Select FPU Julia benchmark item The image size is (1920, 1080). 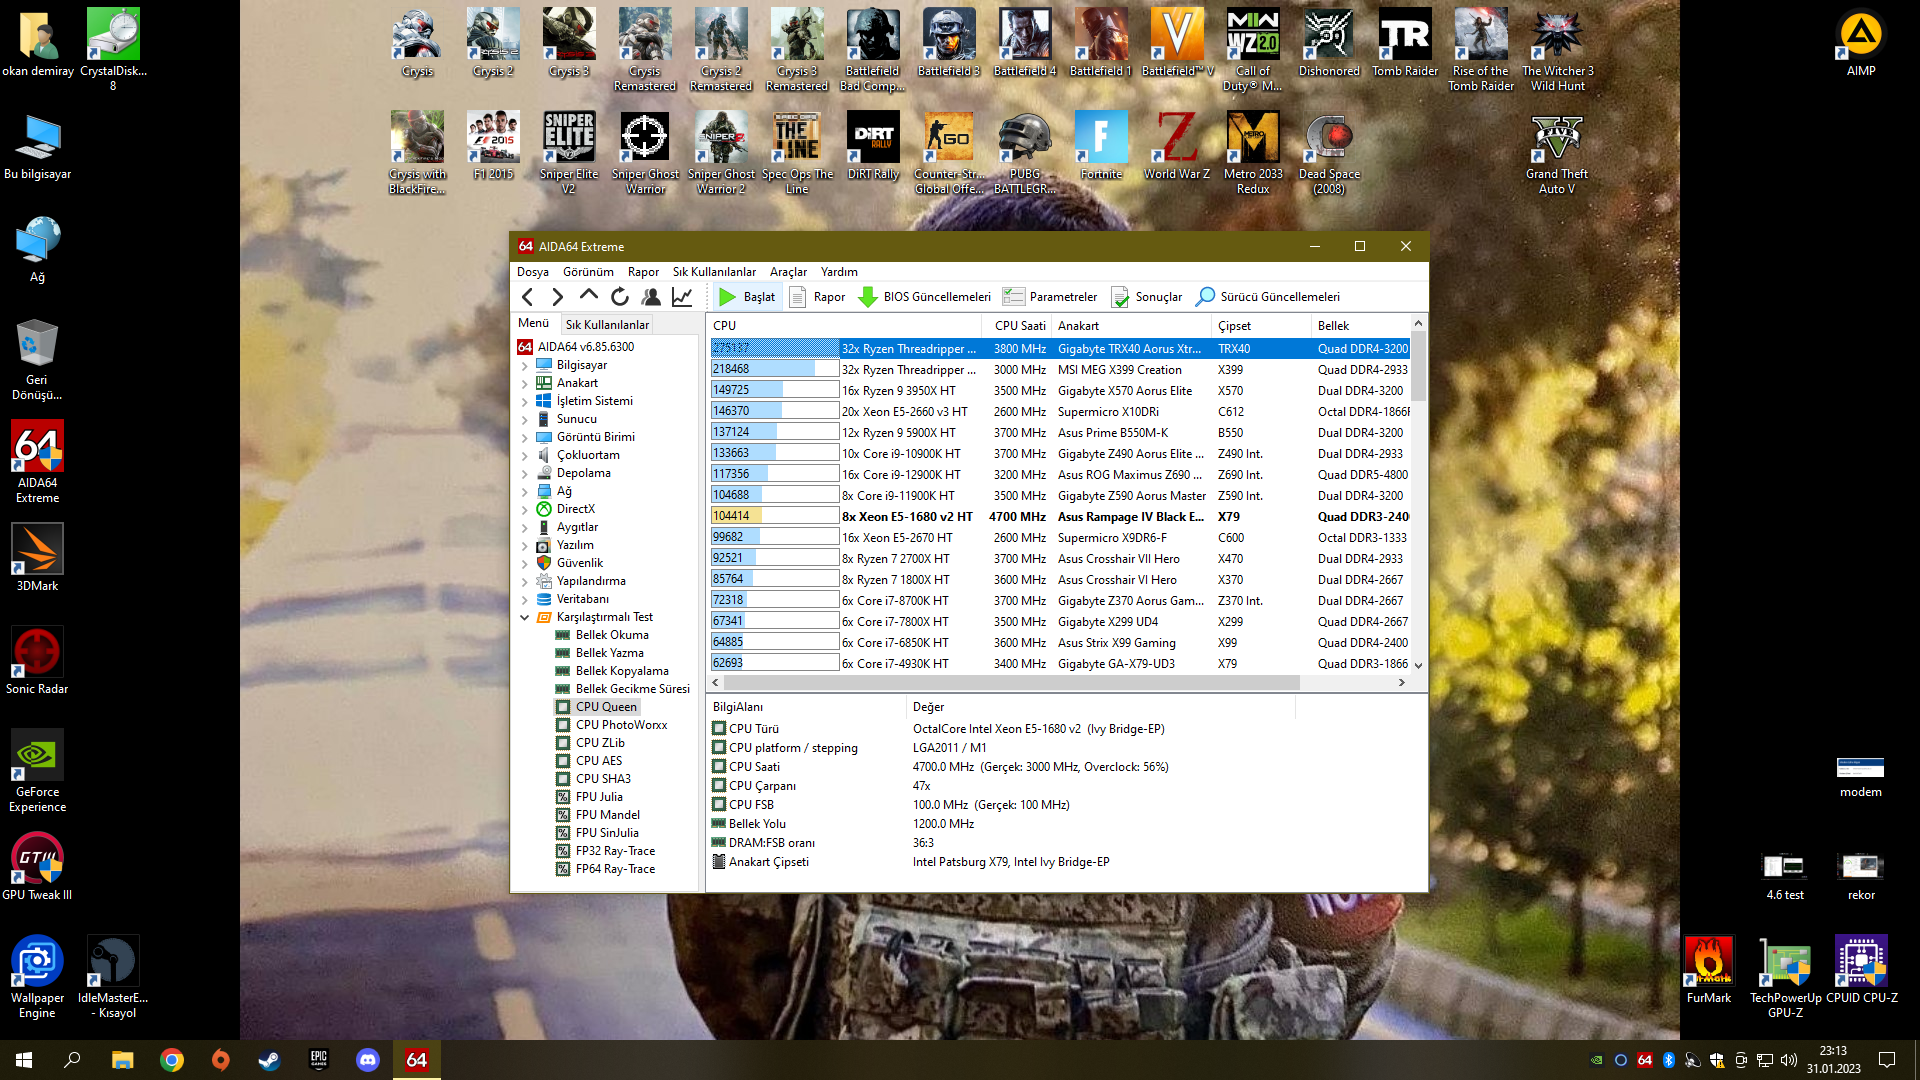pos(598,797)
